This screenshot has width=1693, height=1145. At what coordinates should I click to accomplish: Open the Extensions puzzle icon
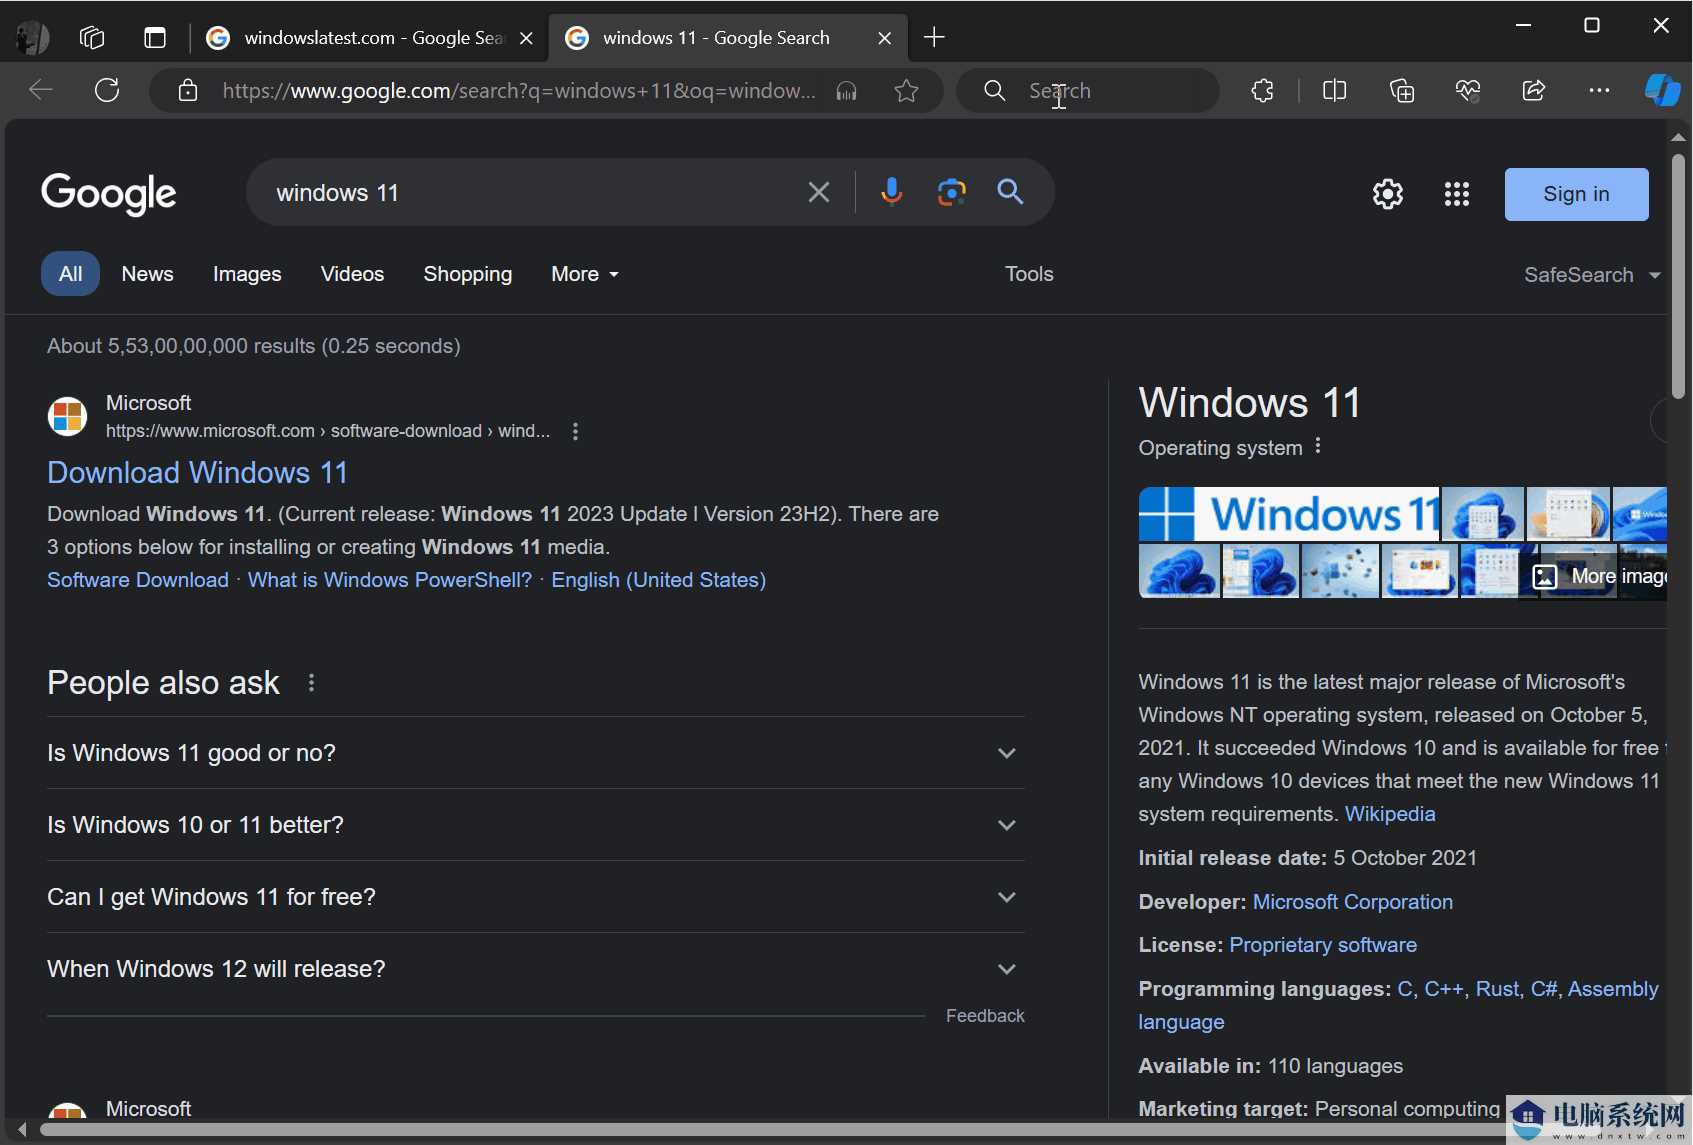pos(1263,91)
